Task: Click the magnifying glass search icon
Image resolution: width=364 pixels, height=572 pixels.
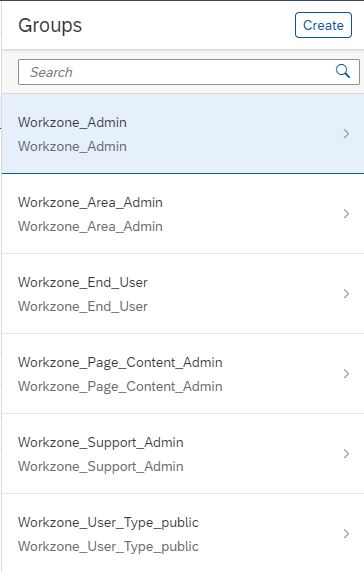Action: pos(342,72)
